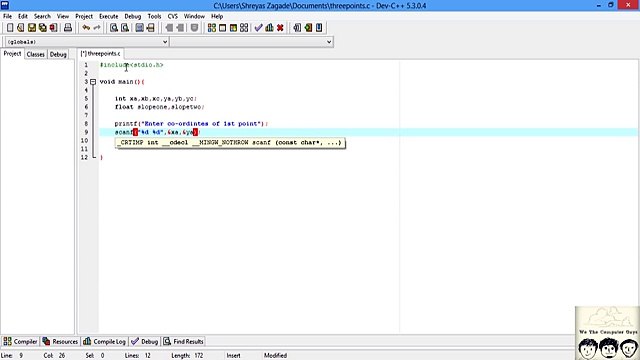
Task: Open the Debug bottom panel tab
Action: coord(144,342)
